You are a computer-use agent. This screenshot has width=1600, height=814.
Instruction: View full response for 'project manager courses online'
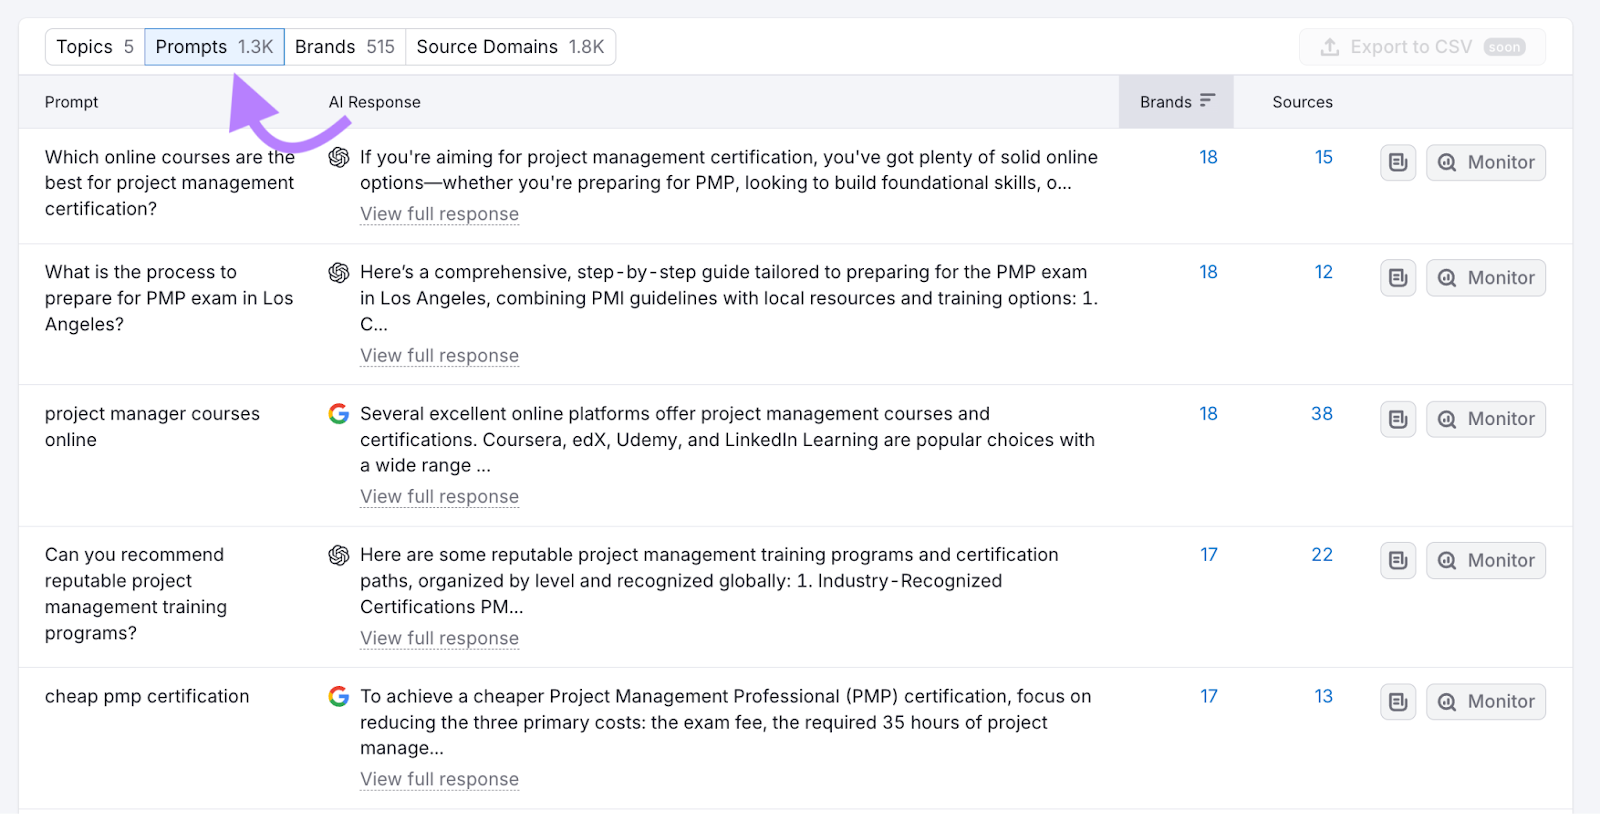coord(439,497)
